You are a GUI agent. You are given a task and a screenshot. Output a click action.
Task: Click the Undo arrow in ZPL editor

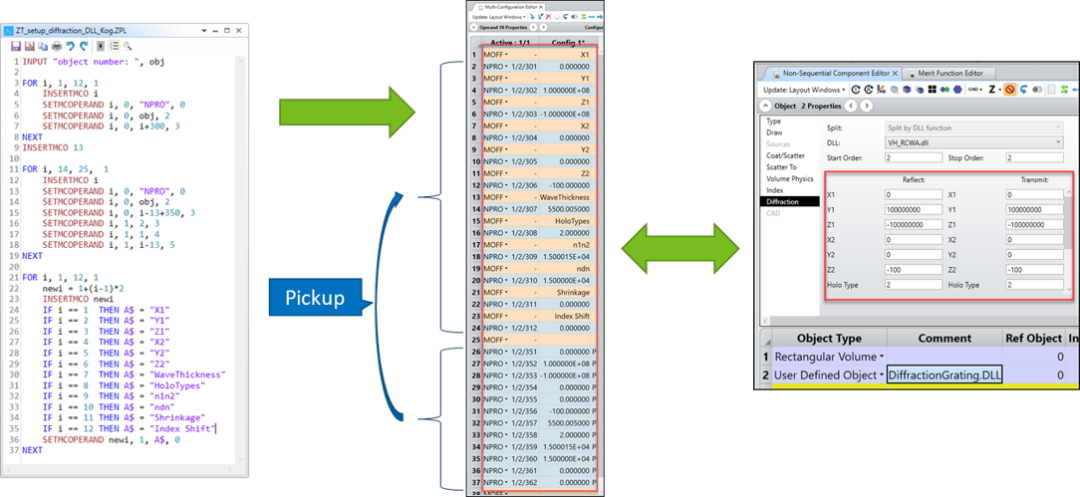pyautogui.click(x=70, y=46)
